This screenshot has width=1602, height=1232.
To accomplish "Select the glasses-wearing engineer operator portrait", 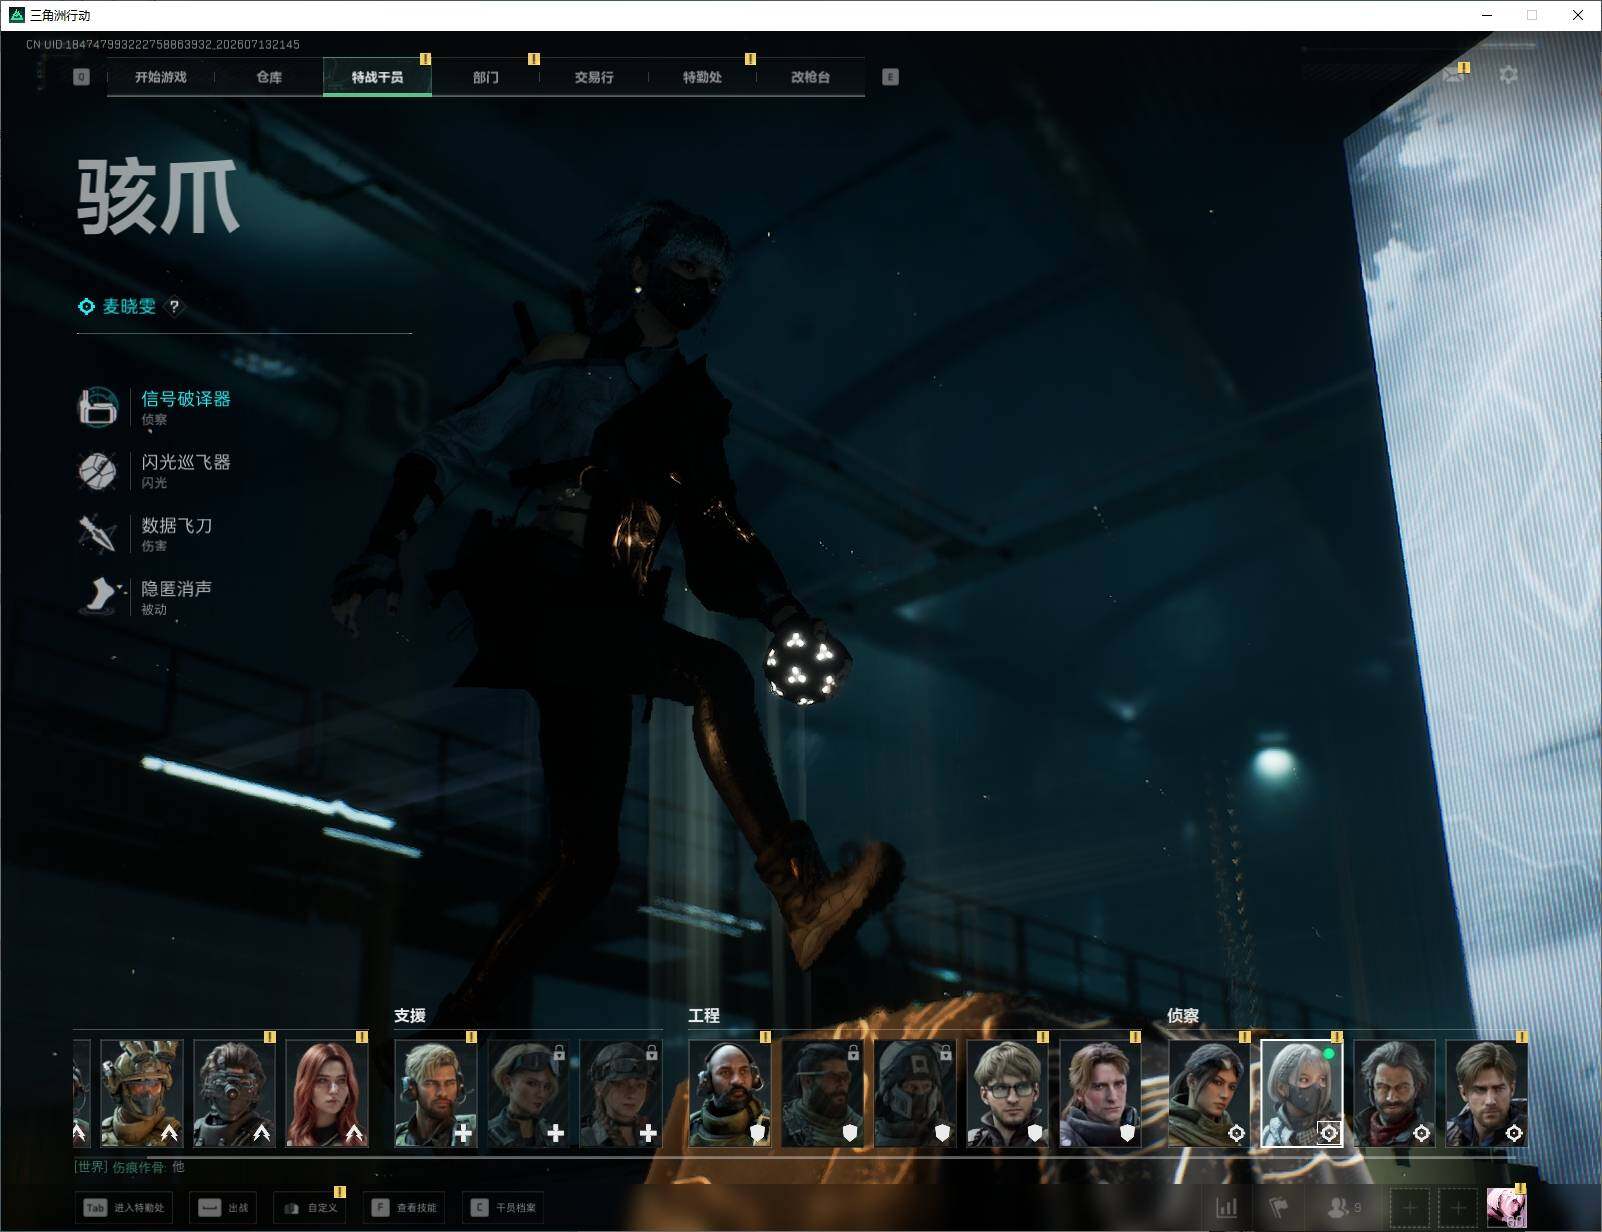I will tap(1008, 1093).
